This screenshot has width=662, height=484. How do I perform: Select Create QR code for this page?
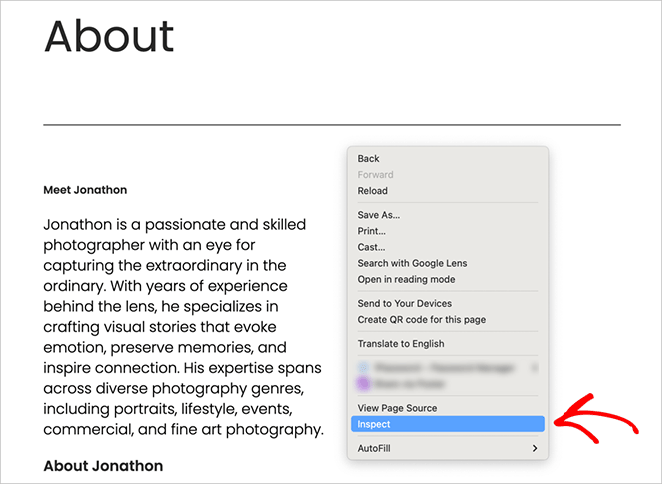421,320
